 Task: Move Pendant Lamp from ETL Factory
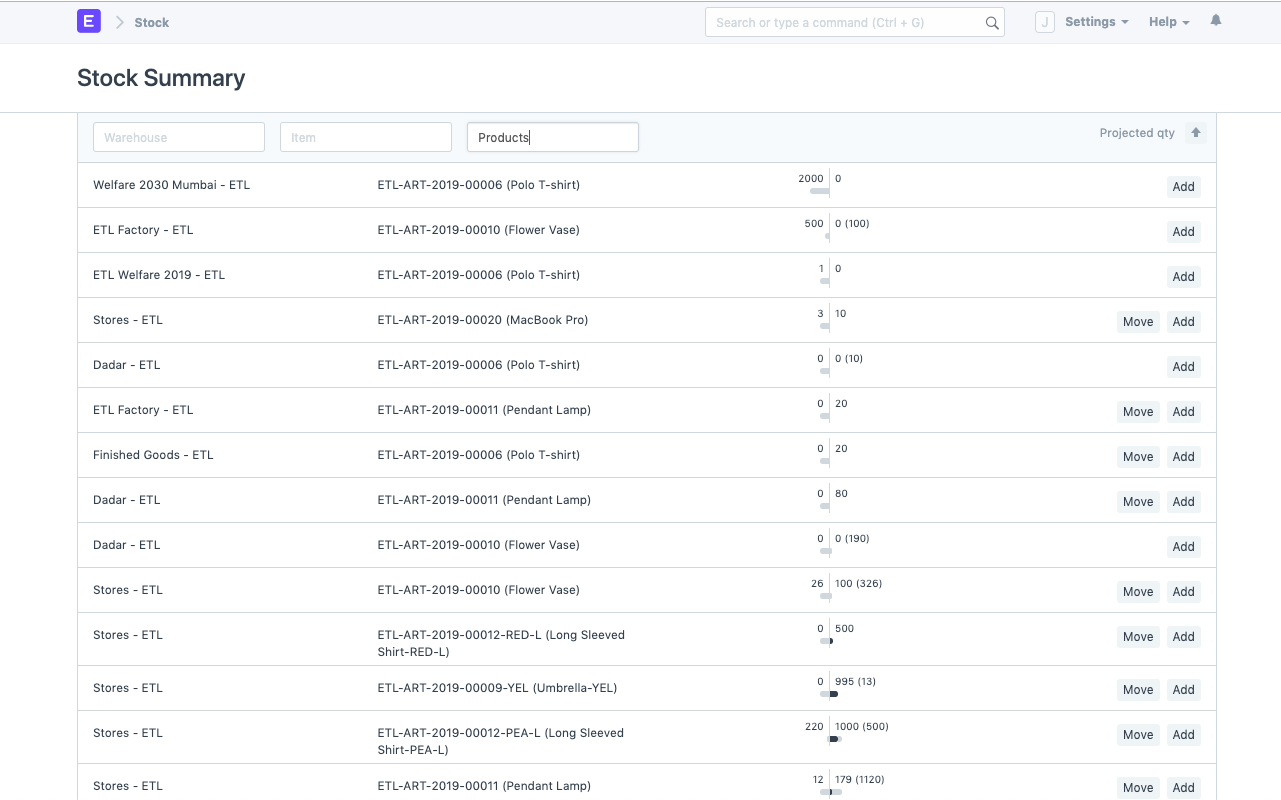click(x=1138, y=412)
